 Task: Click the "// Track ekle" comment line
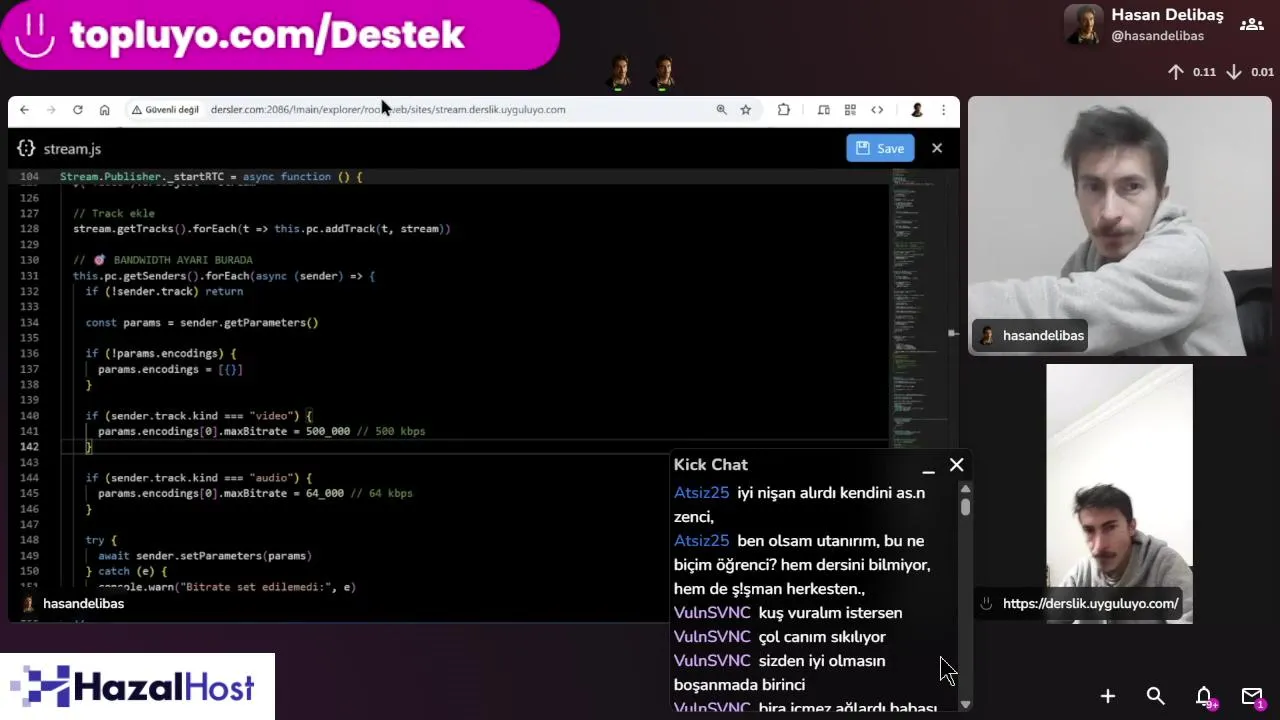click(x=113, y=213)
